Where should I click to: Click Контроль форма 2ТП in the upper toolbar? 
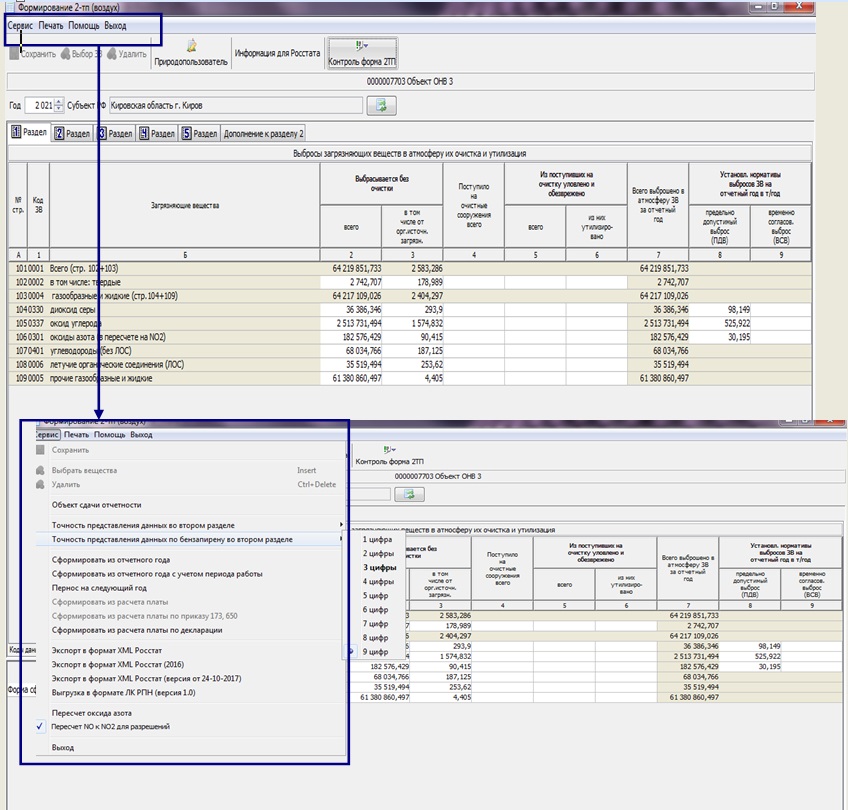click(x=362, y=53)
